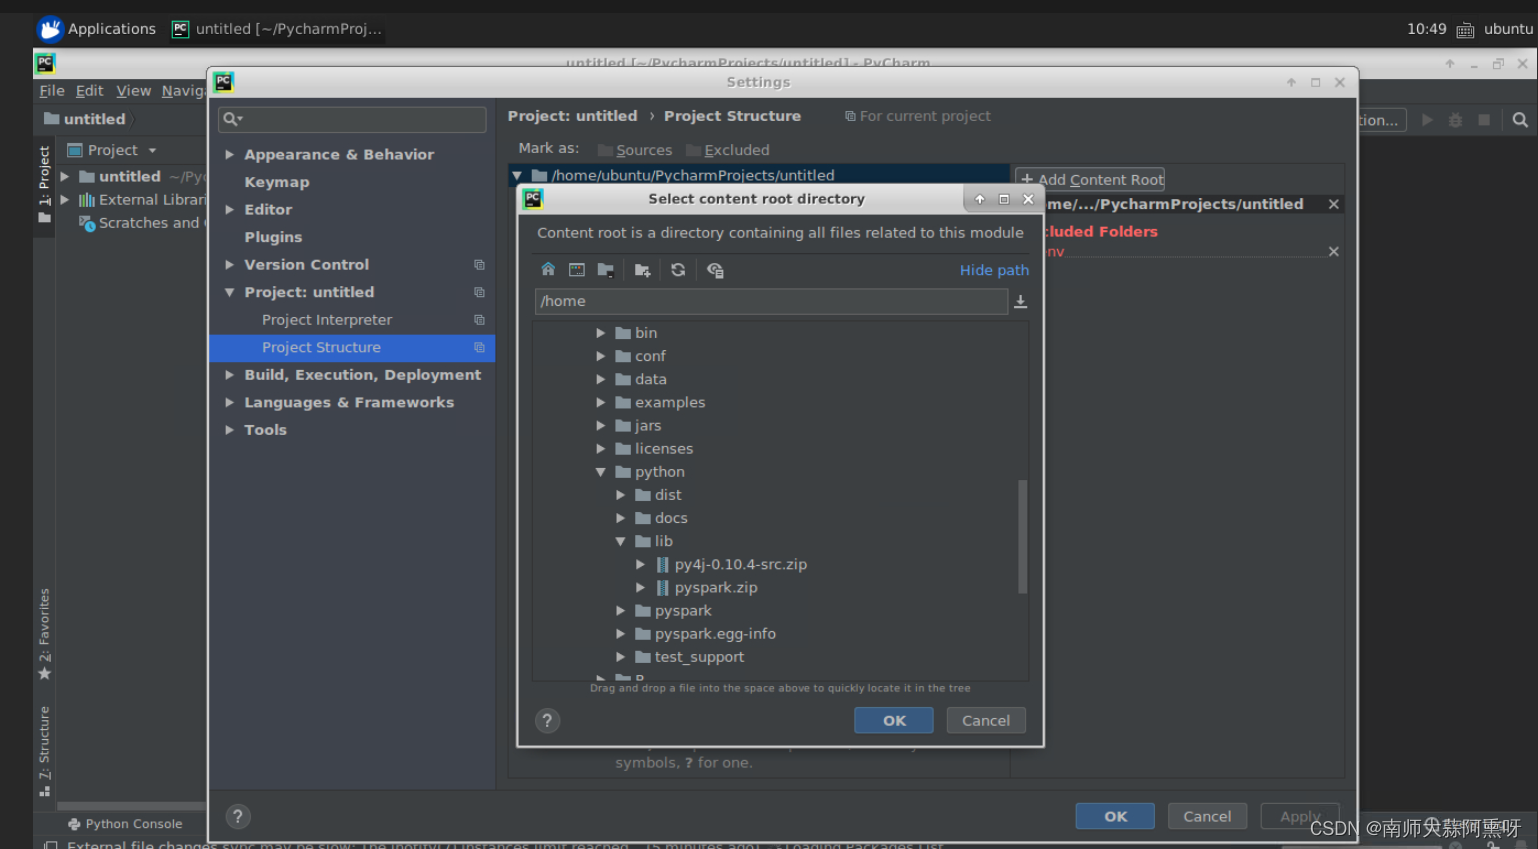1538x849 pixels.
Task: Click copy icon beside Version Control setting
Action: pos(479,265)
